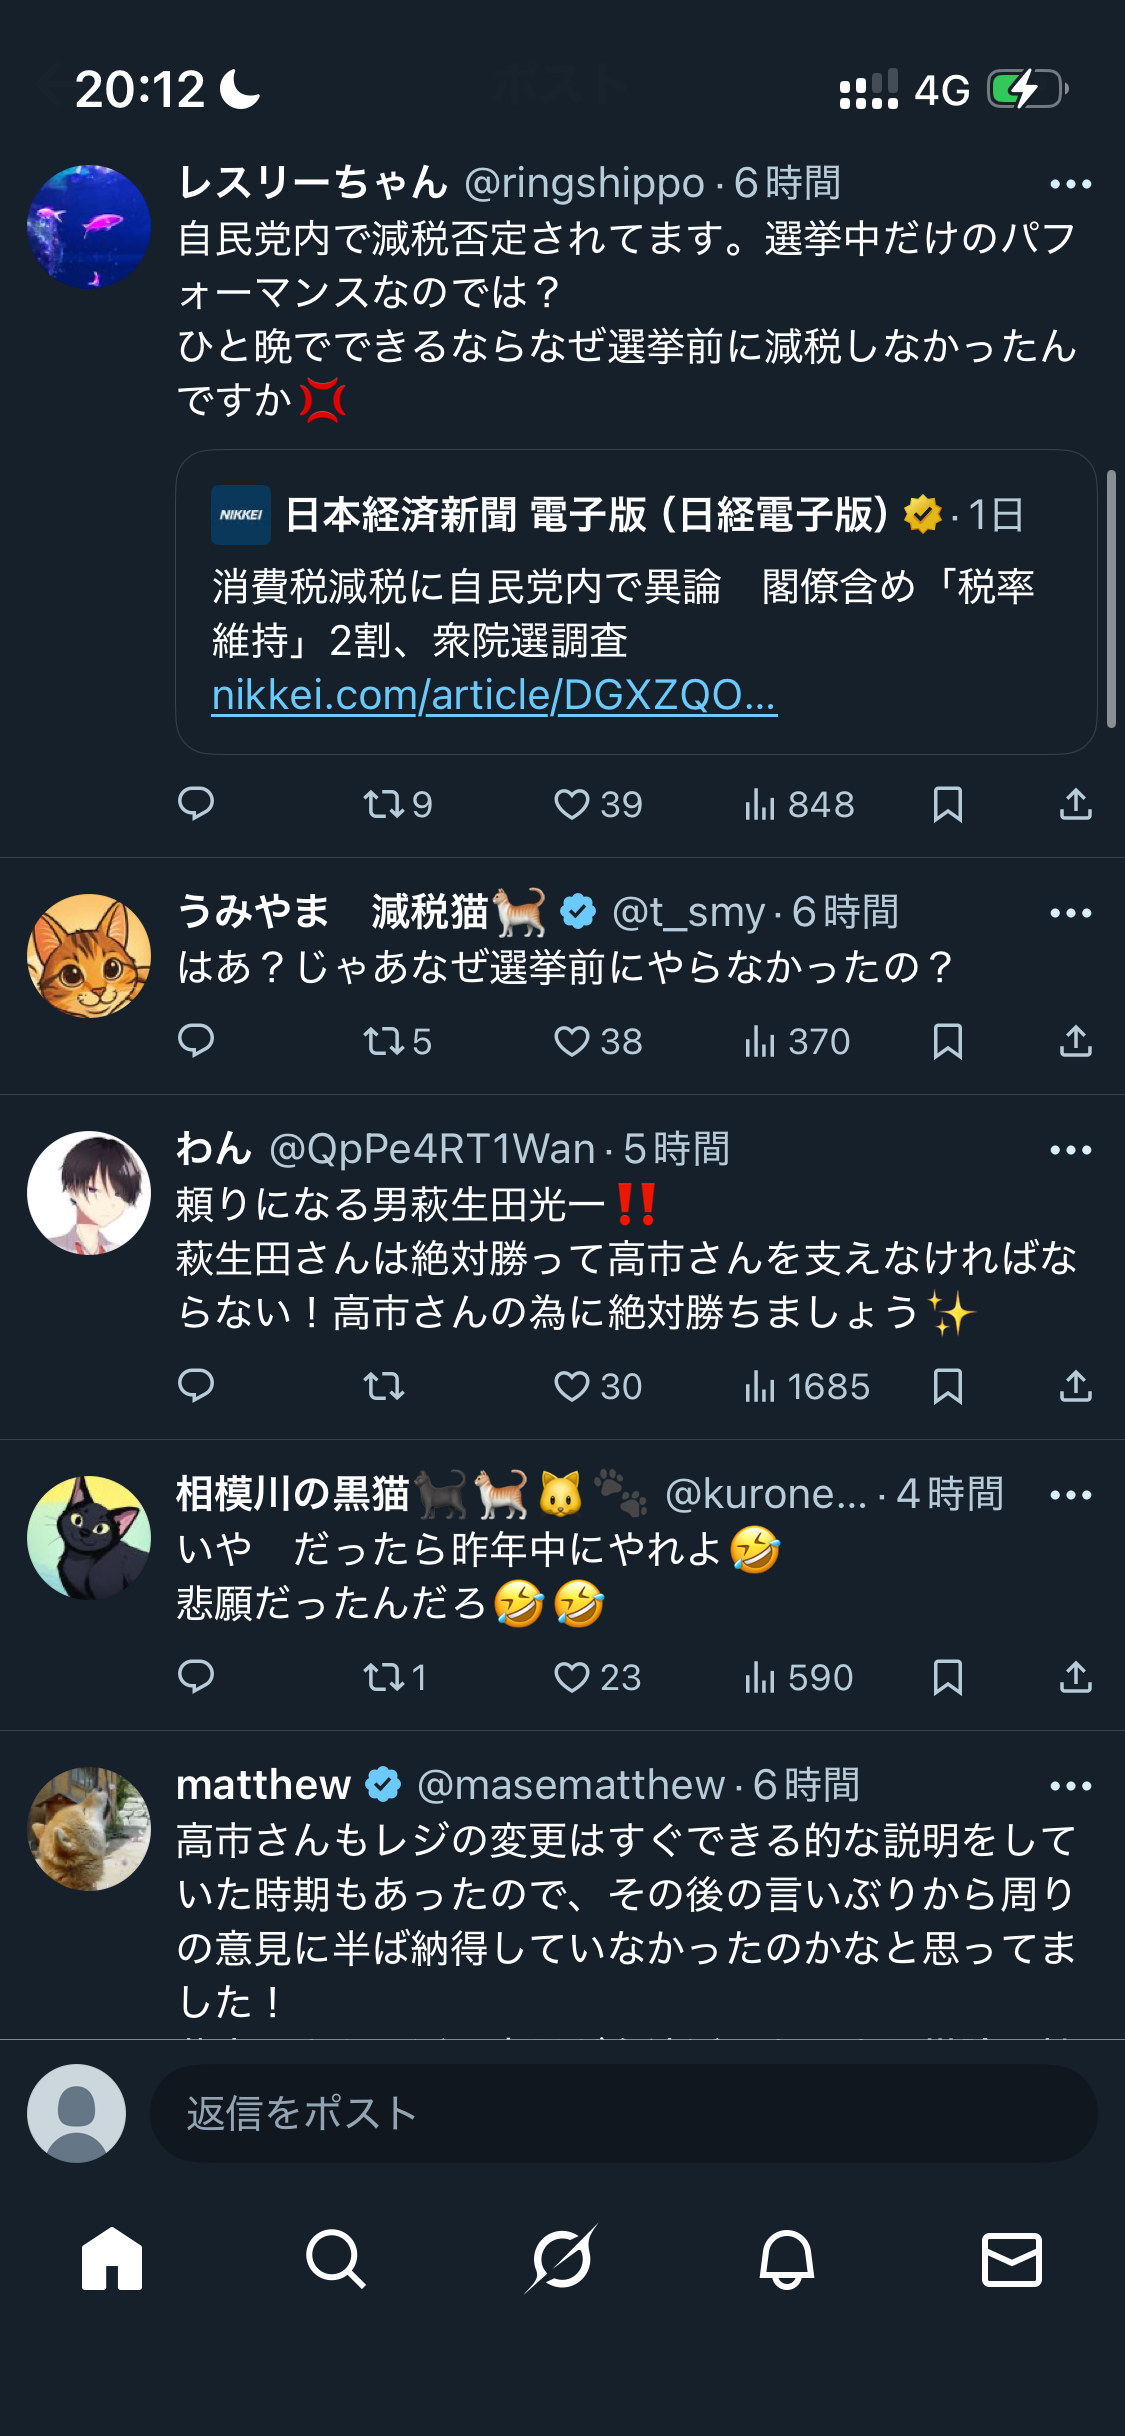This screenshot has width=1125, height=2436.
Task: Reply to 相模川の黒猫's post
Action: [x=196, y=1677]
